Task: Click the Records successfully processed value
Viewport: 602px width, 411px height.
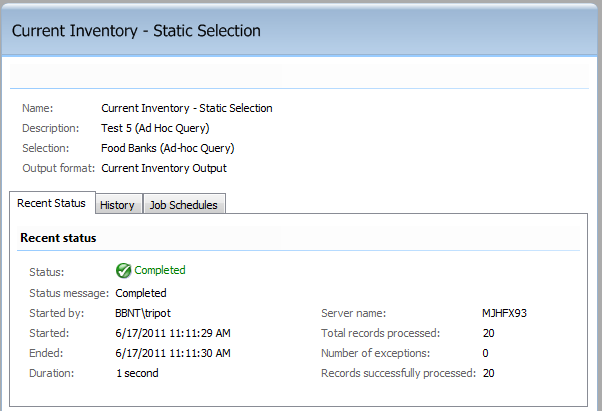Action: (489, 373)
